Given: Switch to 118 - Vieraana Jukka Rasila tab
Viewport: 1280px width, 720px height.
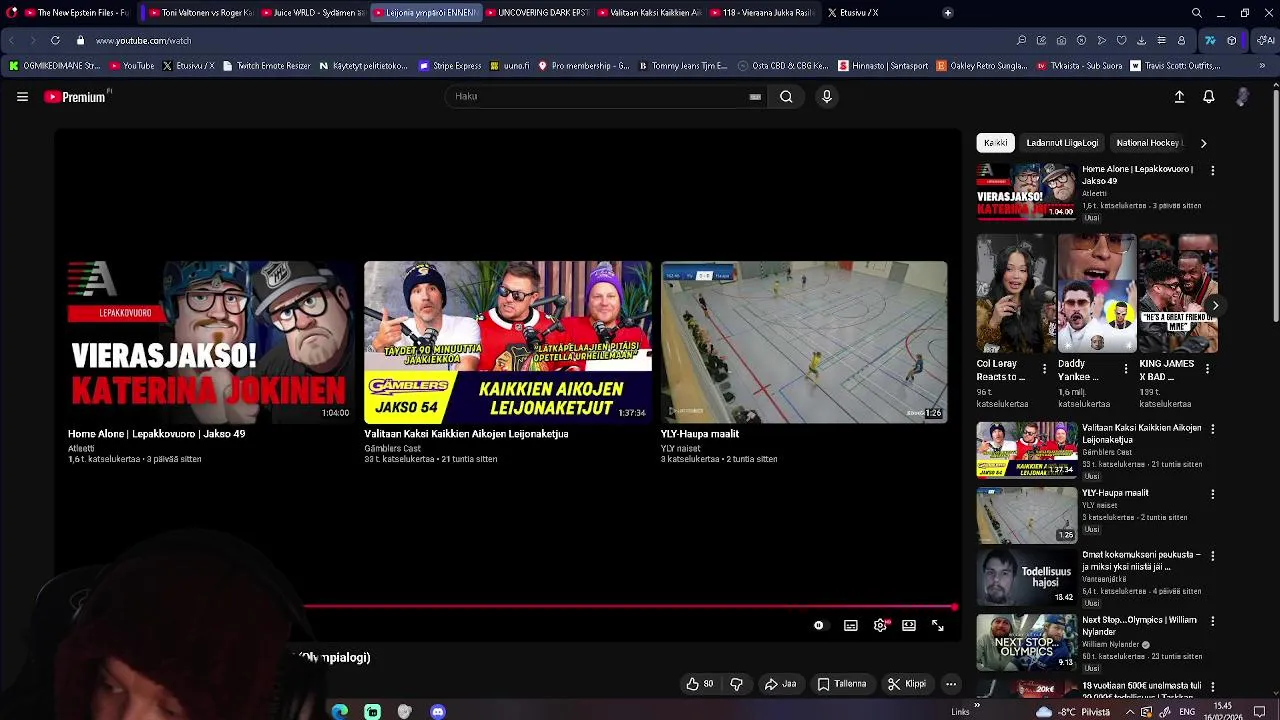Looking at the screenshot, I should click(762, 13).
